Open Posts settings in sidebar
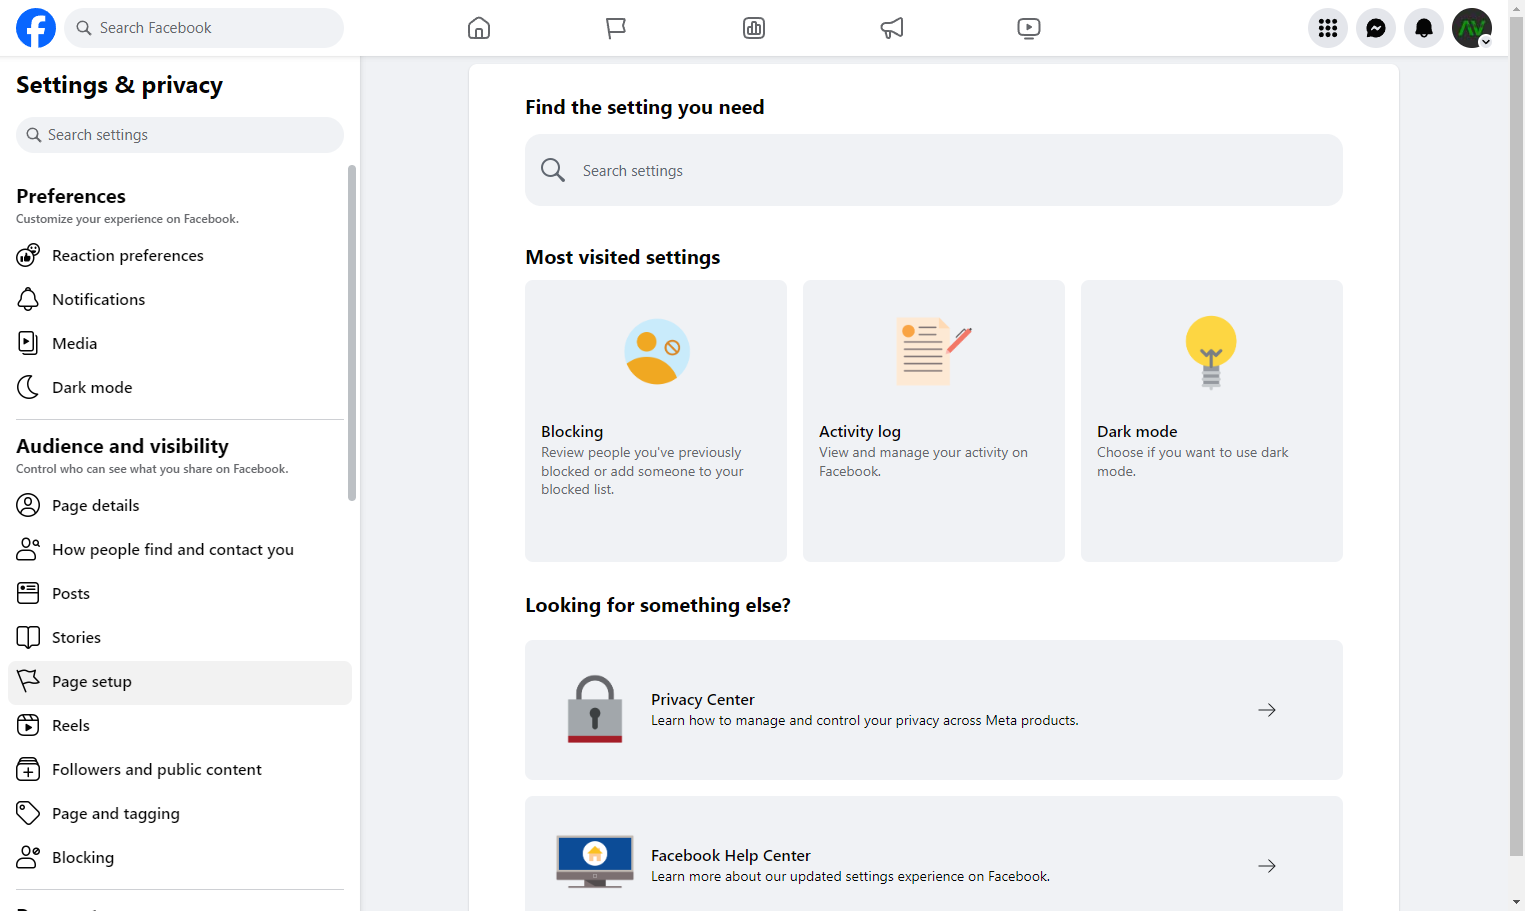 [x=180, y=593]
